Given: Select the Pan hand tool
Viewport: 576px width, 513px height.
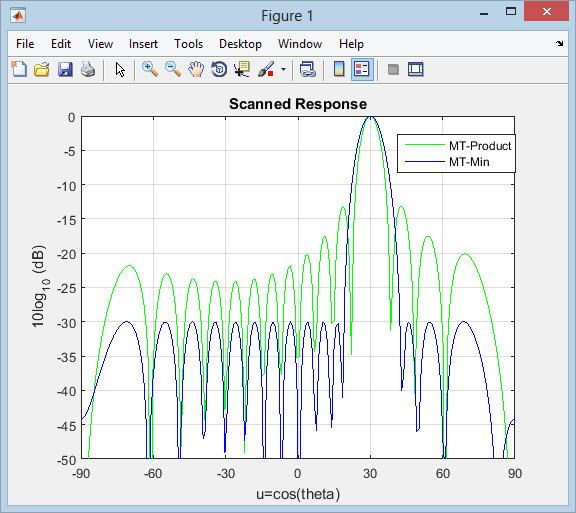Looking at the screenshot, I should coord(196,69).
